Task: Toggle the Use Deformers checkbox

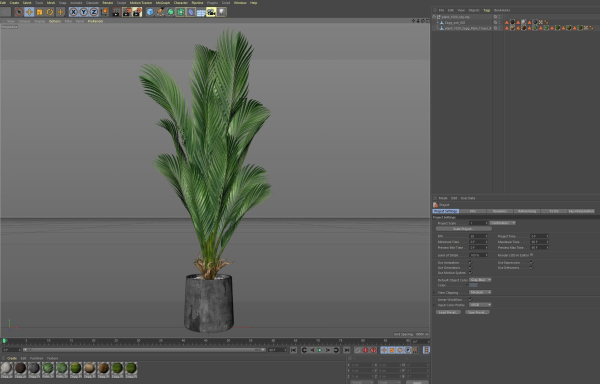Action: 531,267
